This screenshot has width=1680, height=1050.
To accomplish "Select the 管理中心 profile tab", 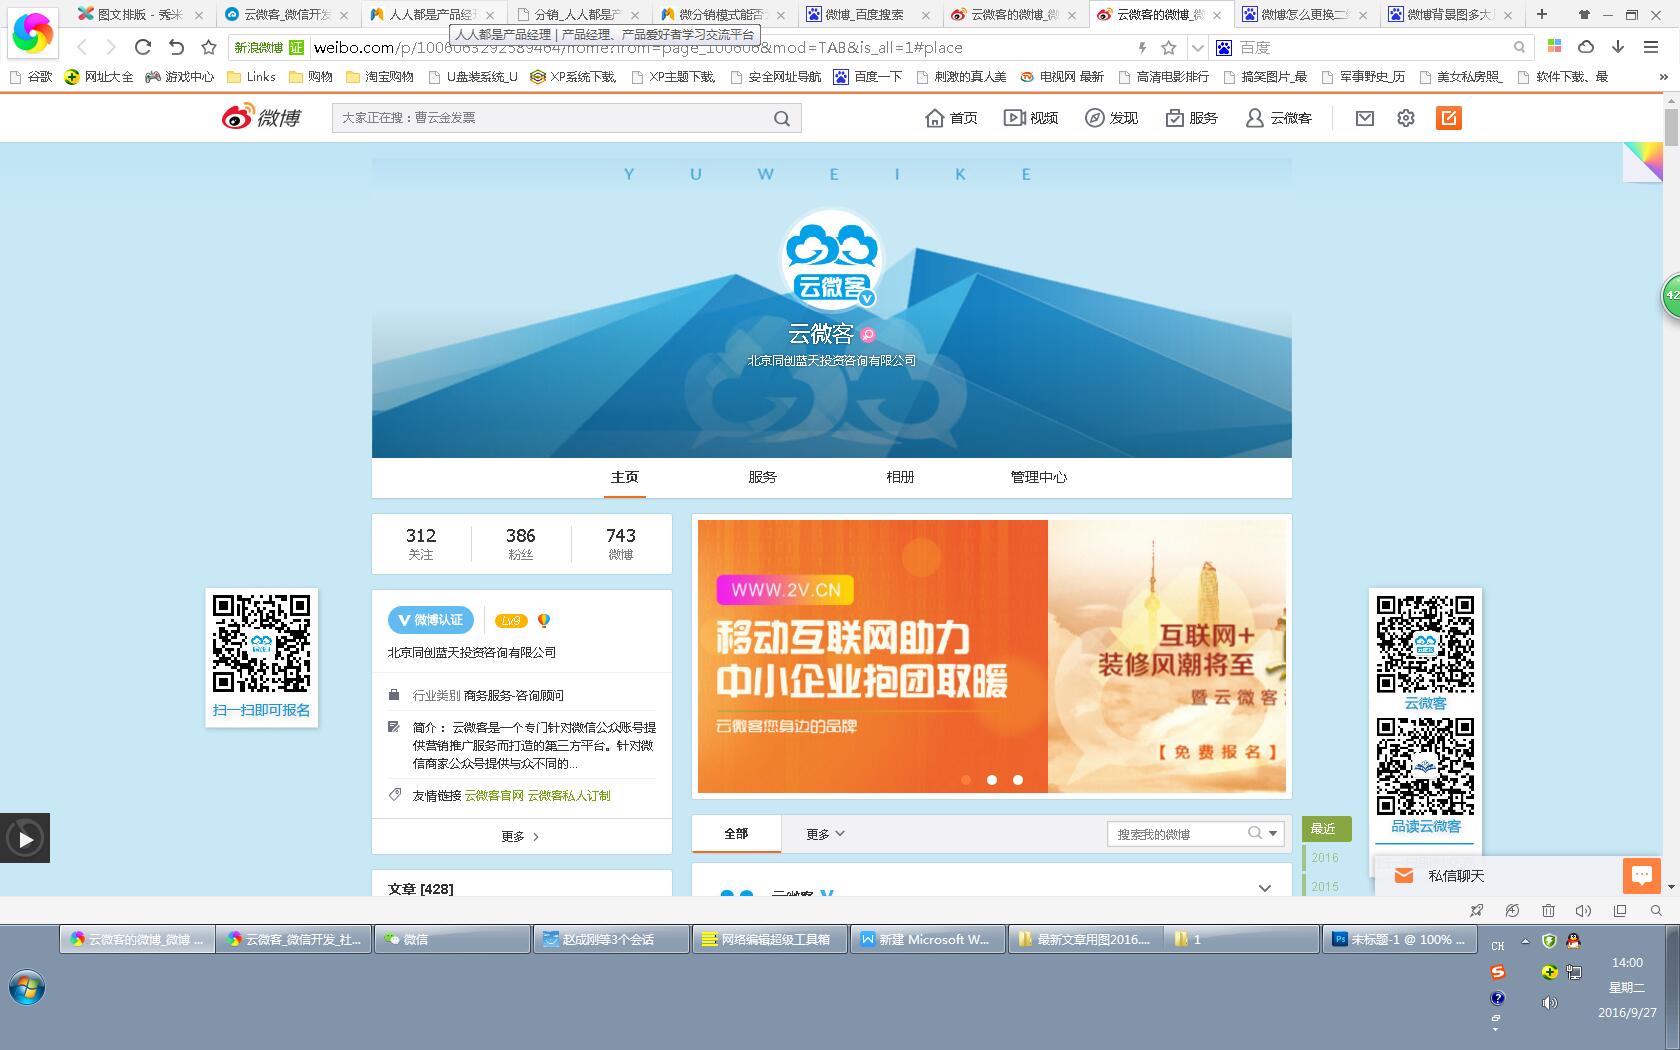I will [x=1038, y=477].
